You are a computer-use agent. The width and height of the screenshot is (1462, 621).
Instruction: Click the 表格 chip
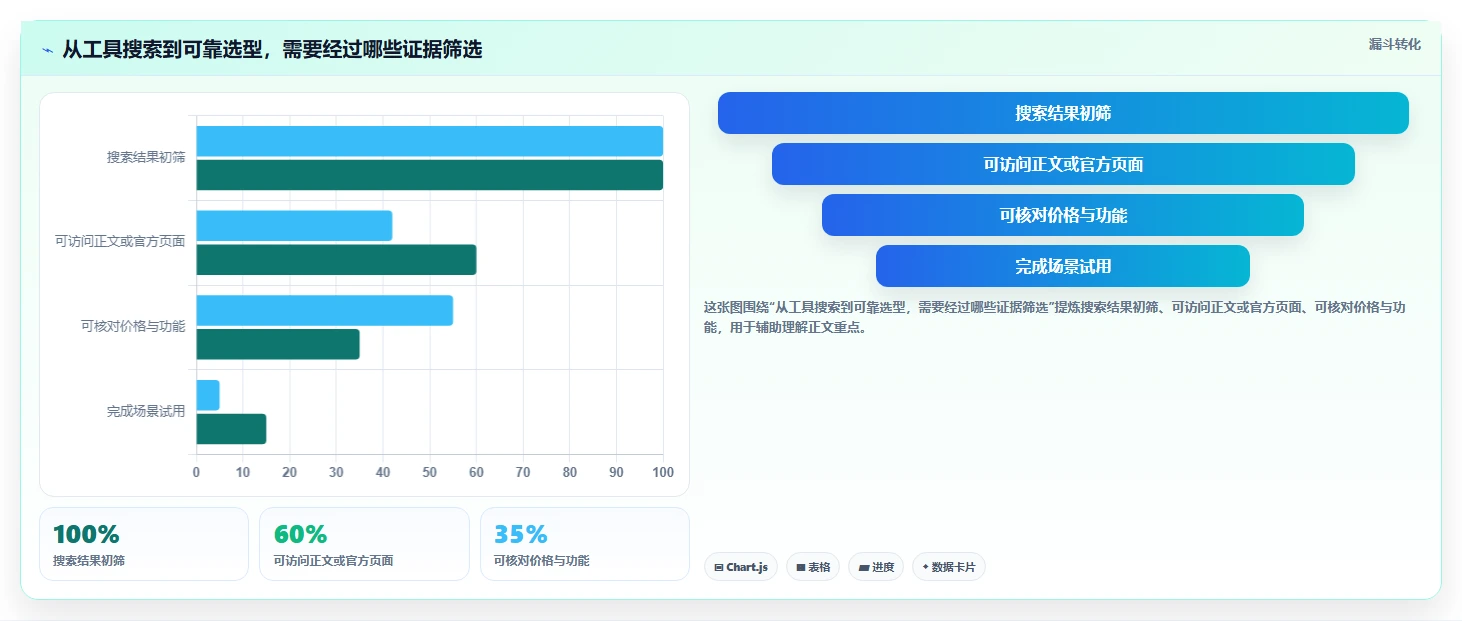point(813,567)
